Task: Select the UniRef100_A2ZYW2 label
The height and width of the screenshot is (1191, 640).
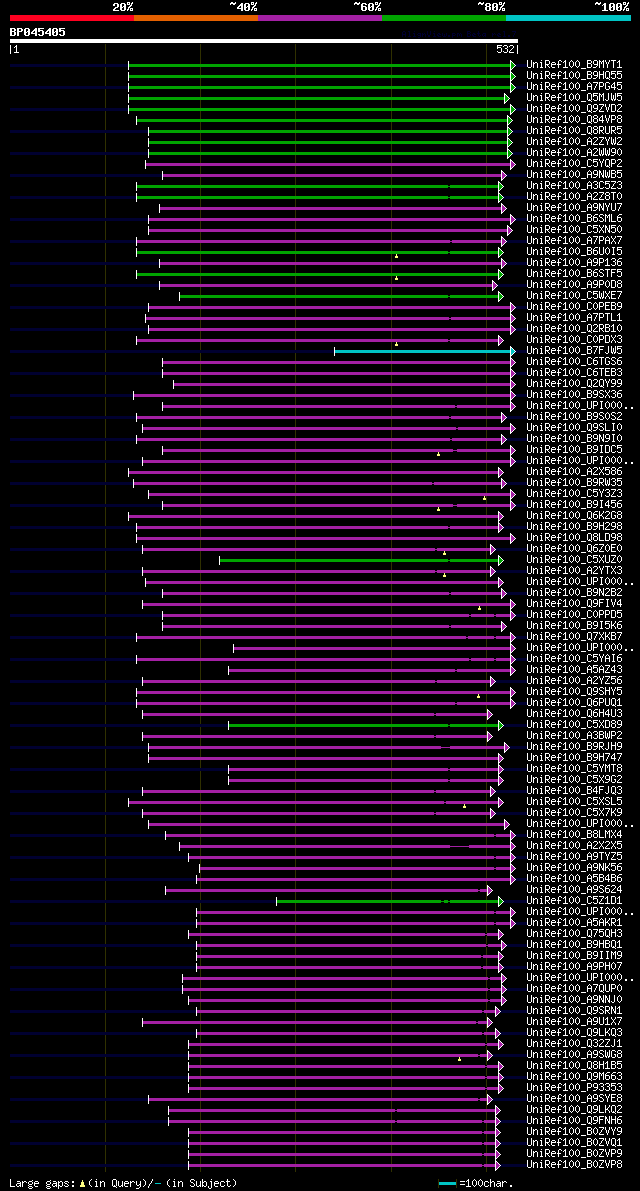Action: coord(574,142)
